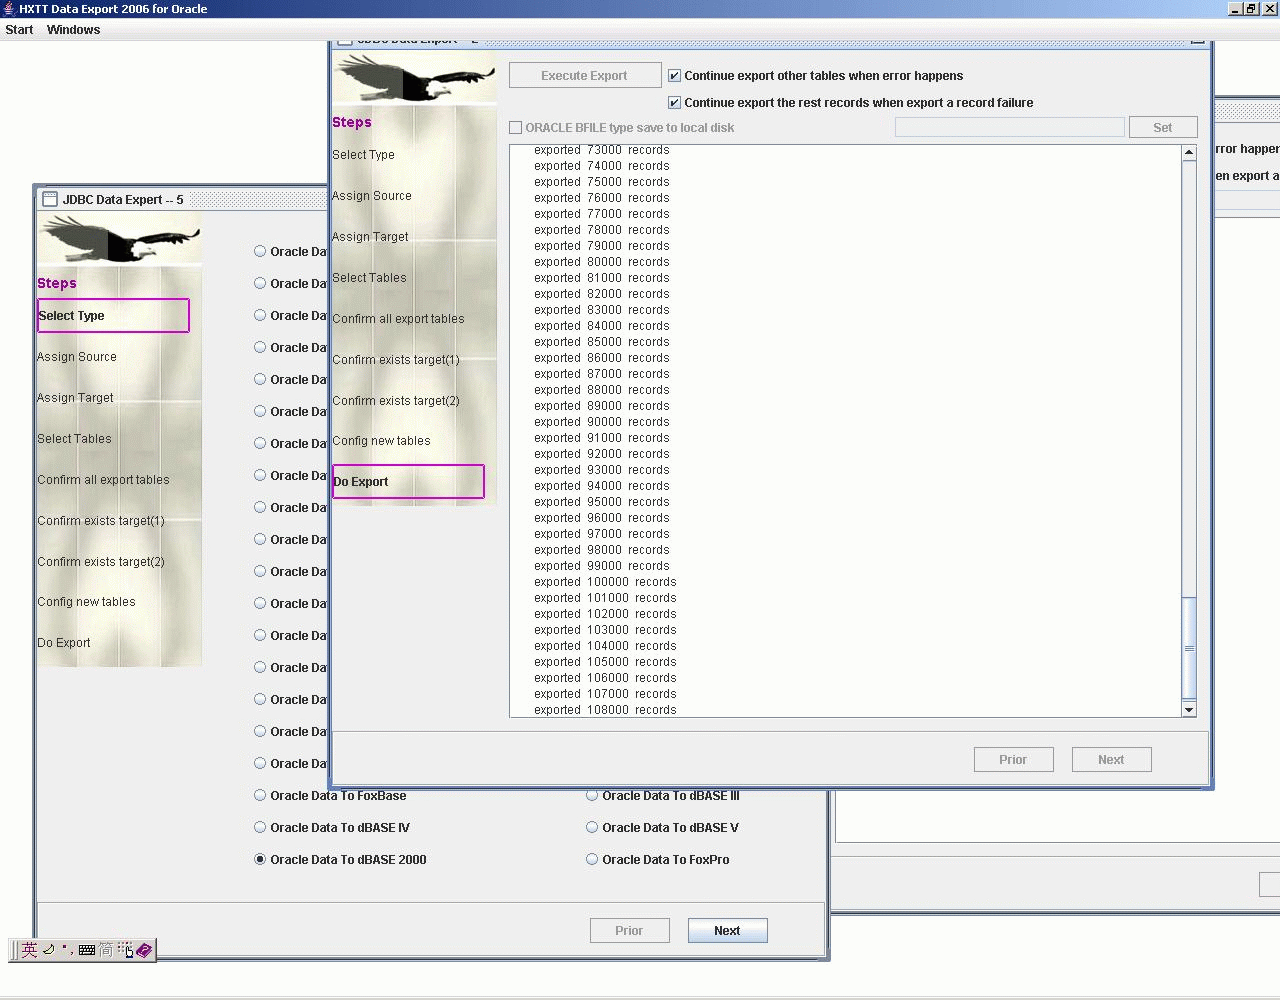Click Confirm all export tables in Expert 5
Image resolution: width=1280 pixels, height=1000 pixels.
(103, 480)
